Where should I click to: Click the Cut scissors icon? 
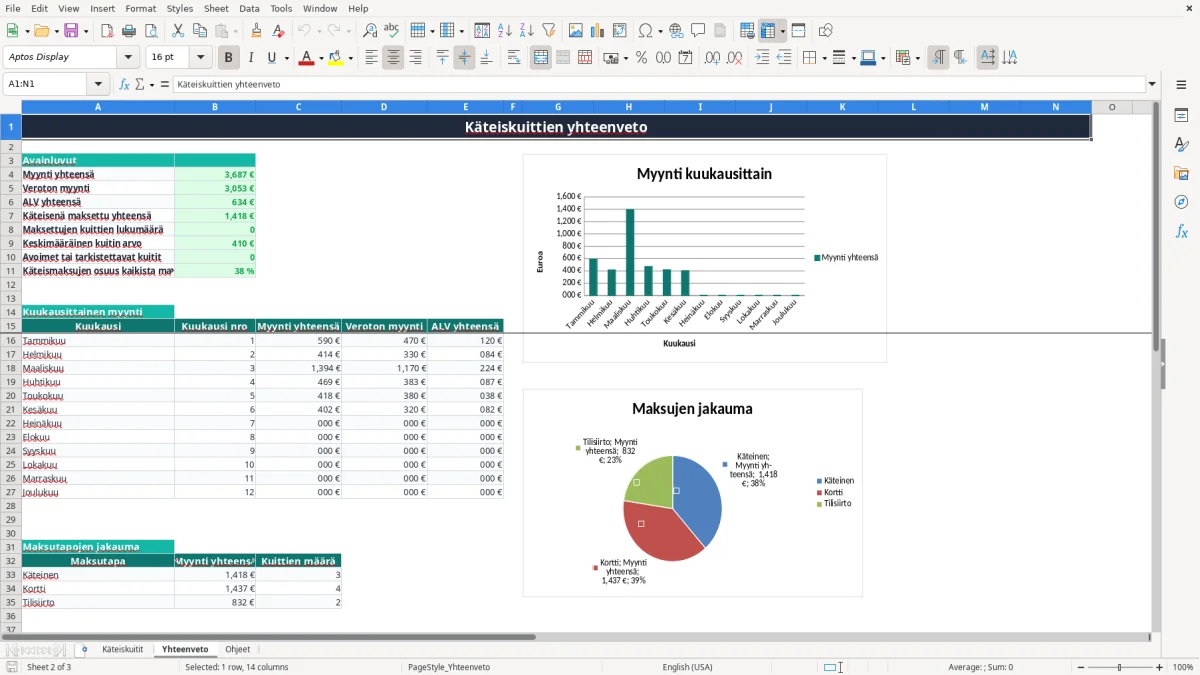(x=177, y=31)
